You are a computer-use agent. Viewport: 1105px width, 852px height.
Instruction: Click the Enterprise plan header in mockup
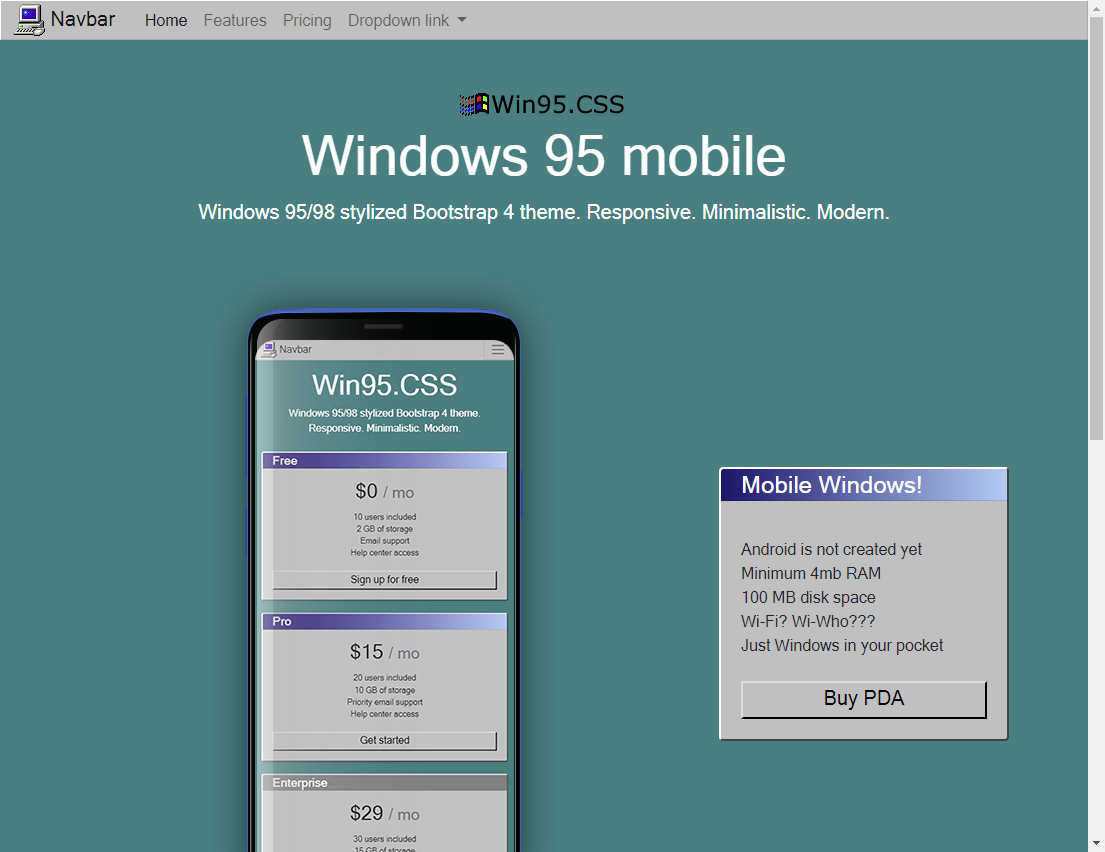(385, 783)
